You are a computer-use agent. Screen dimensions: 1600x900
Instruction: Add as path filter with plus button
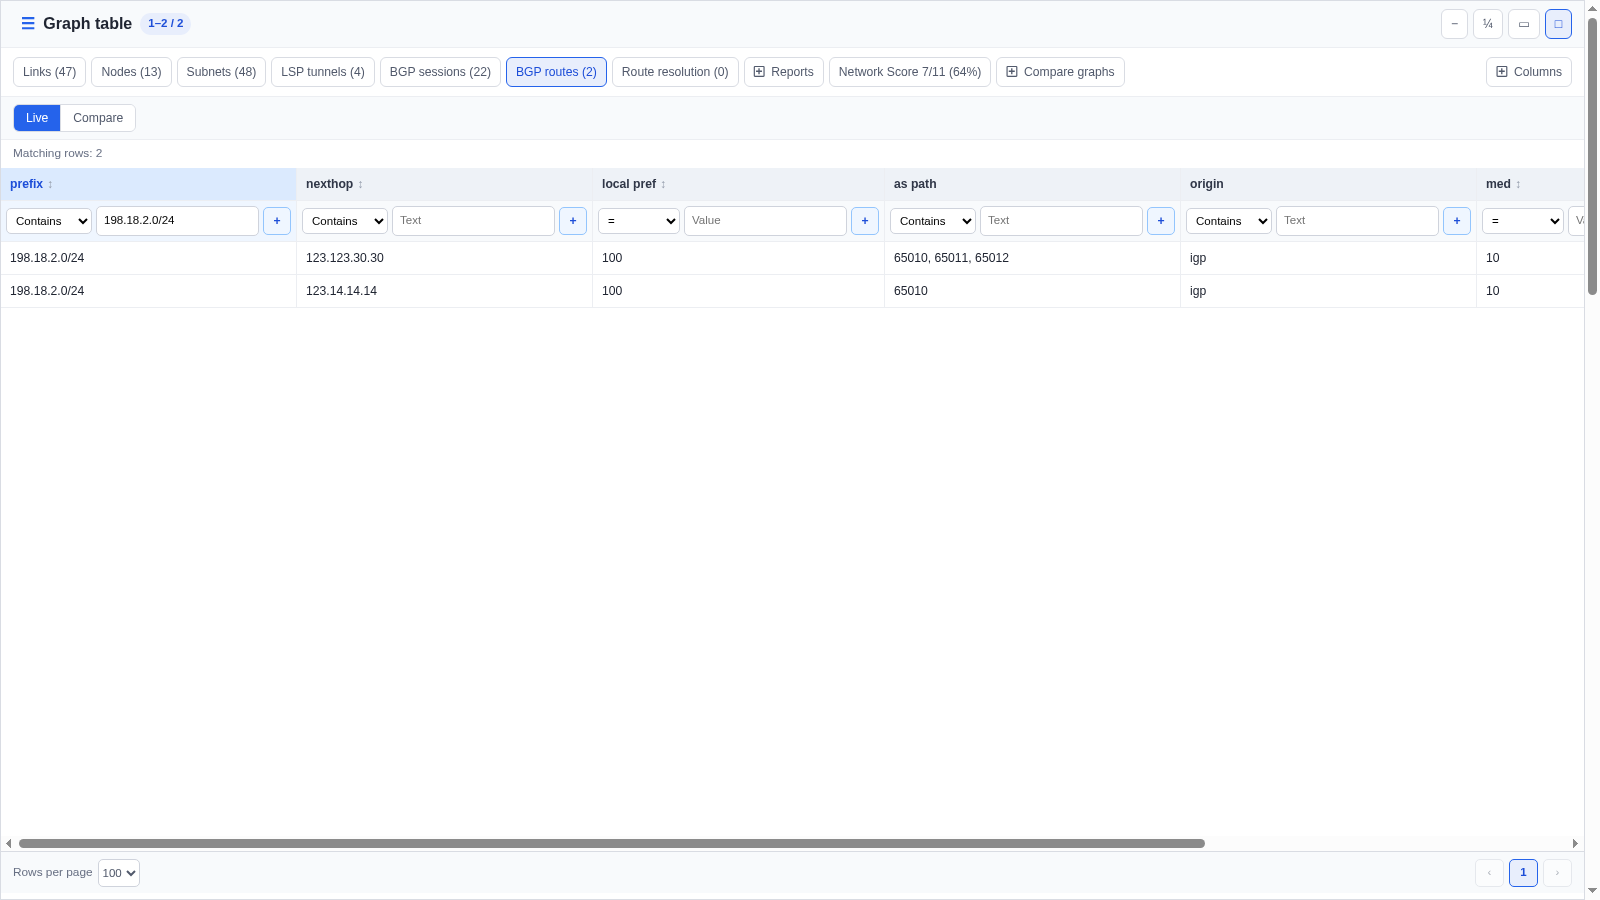(1161, 221)
